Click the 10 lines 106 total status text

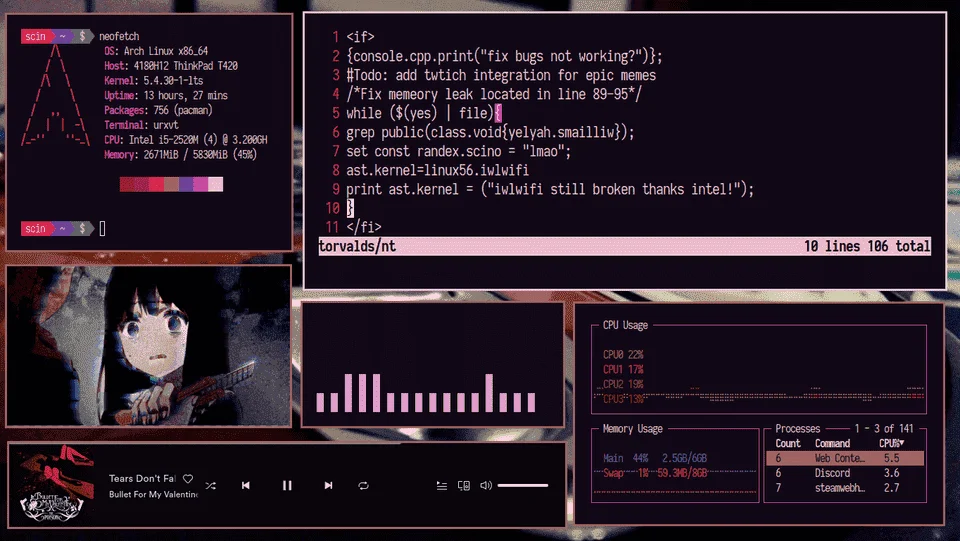point(867,246)
